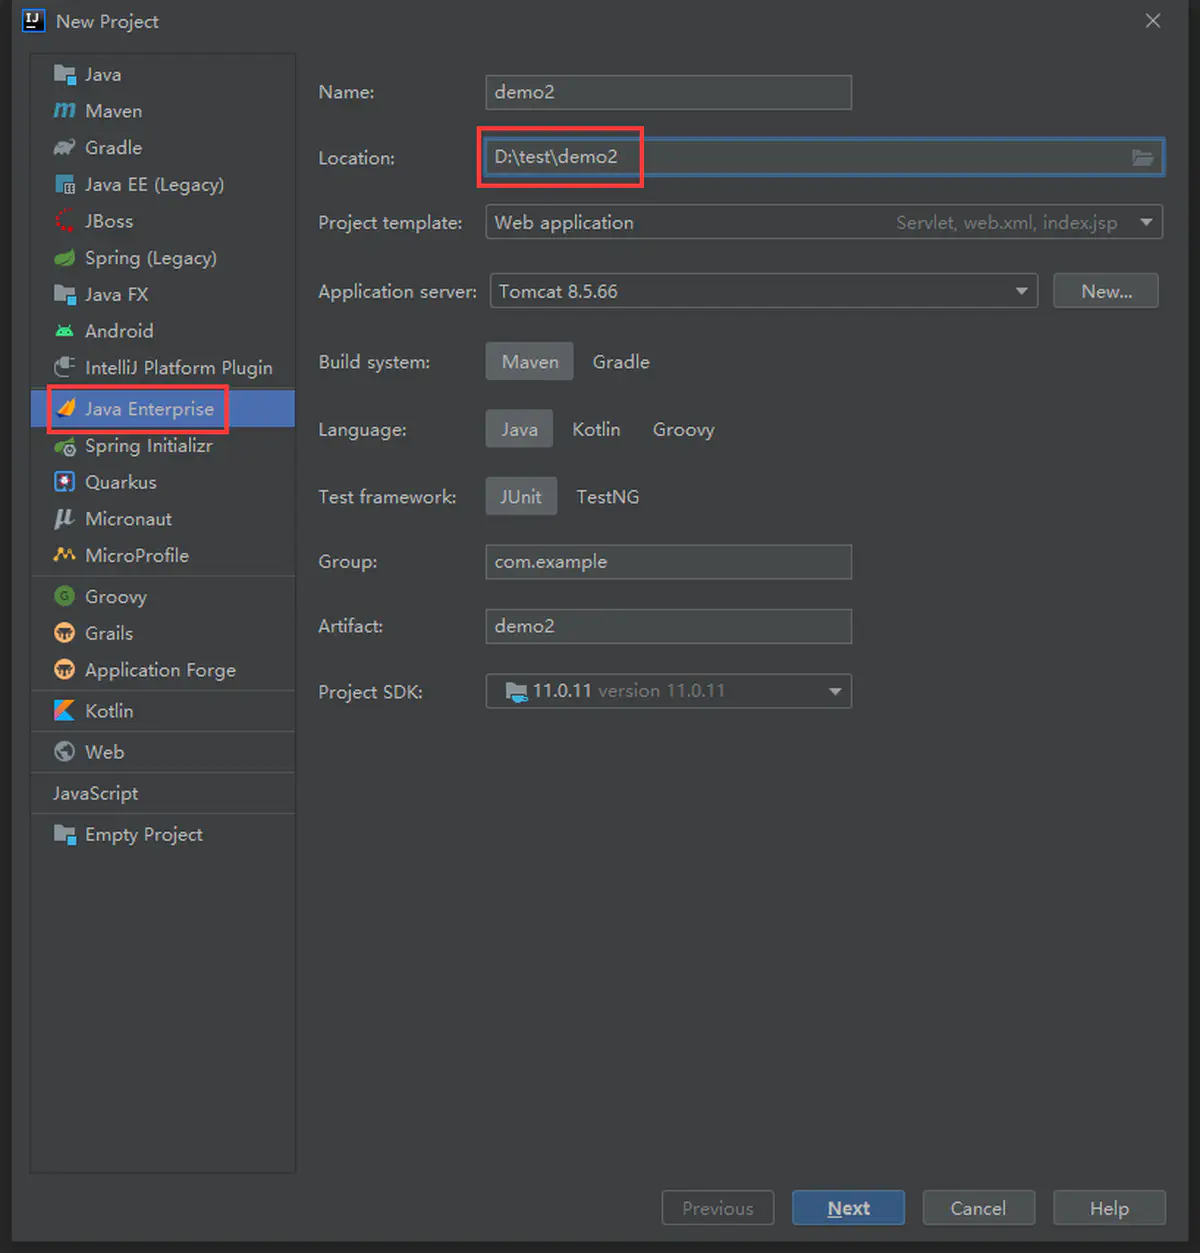This screenshot has height=1253, width=1200.
Task: Select the Java project type icon
Action: click(x=65, y=74)
